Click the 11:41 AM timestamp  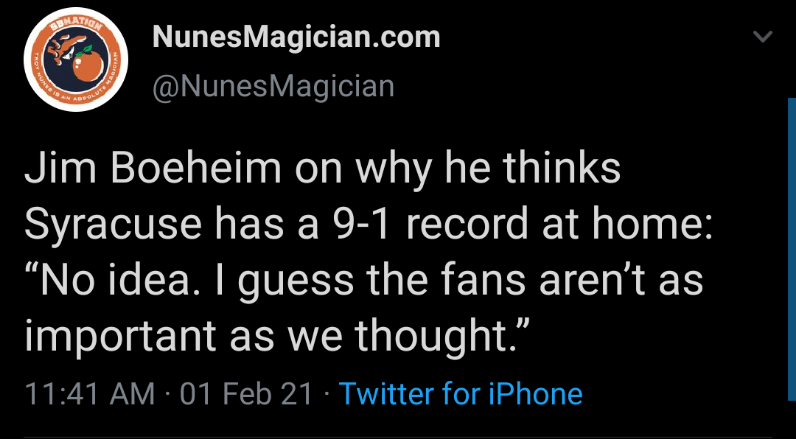pos(88,393)
